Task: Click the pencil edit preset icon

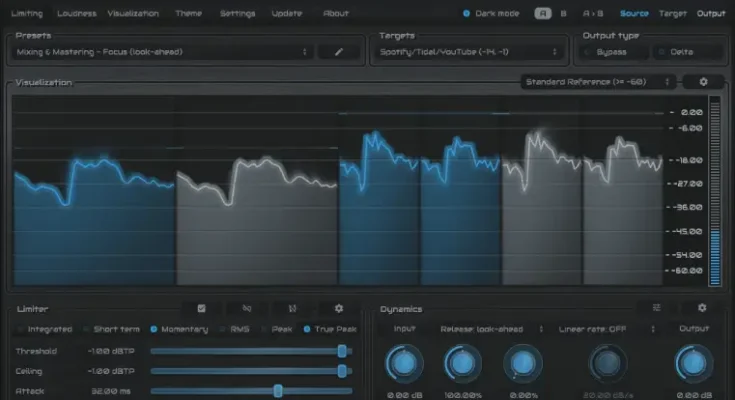Action: tap(339, 52)
